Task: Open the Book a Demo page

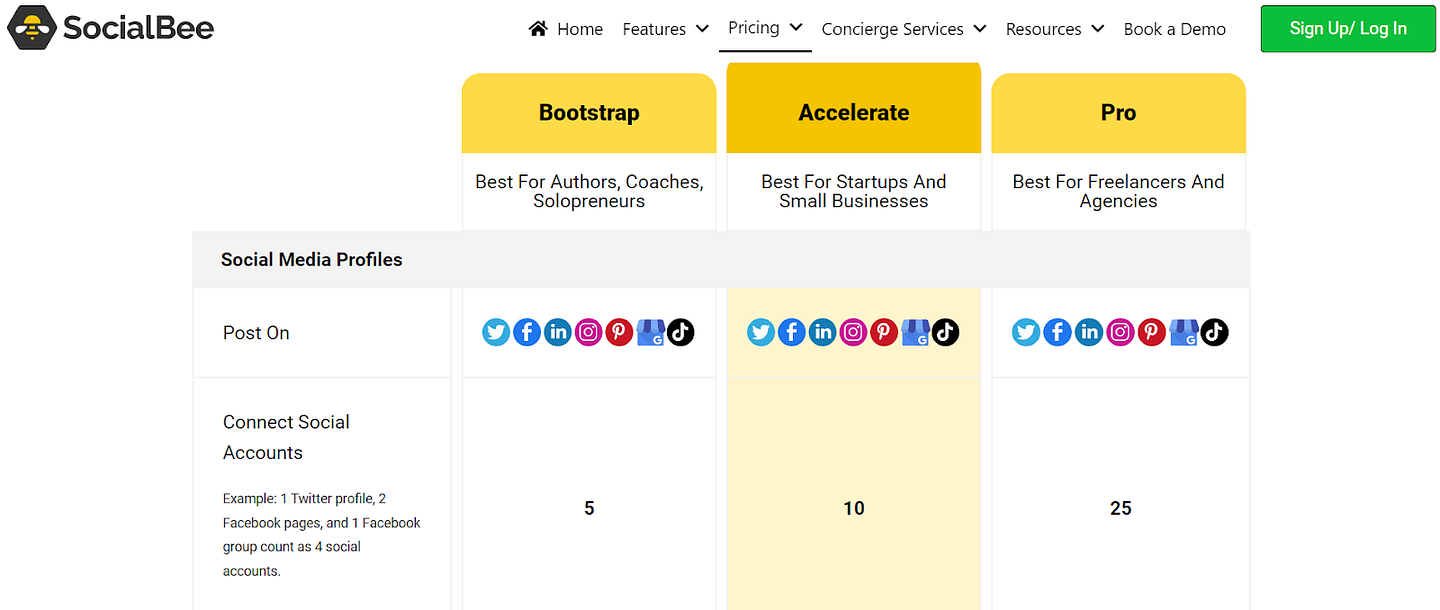Action: coord(1174,29)
